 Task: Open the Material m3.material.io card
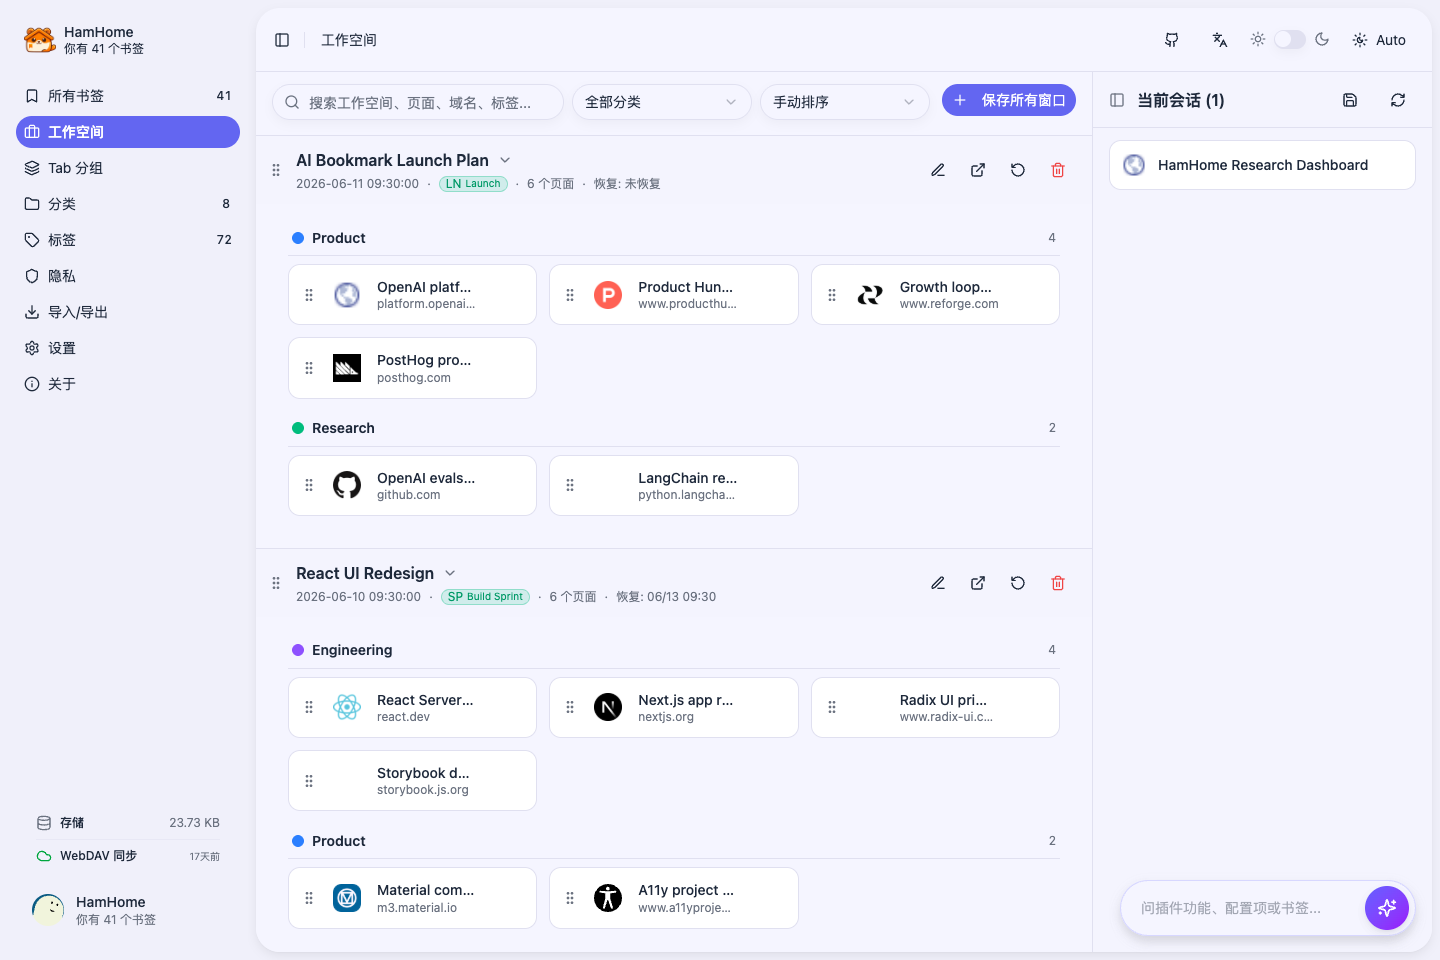(412, 898)
